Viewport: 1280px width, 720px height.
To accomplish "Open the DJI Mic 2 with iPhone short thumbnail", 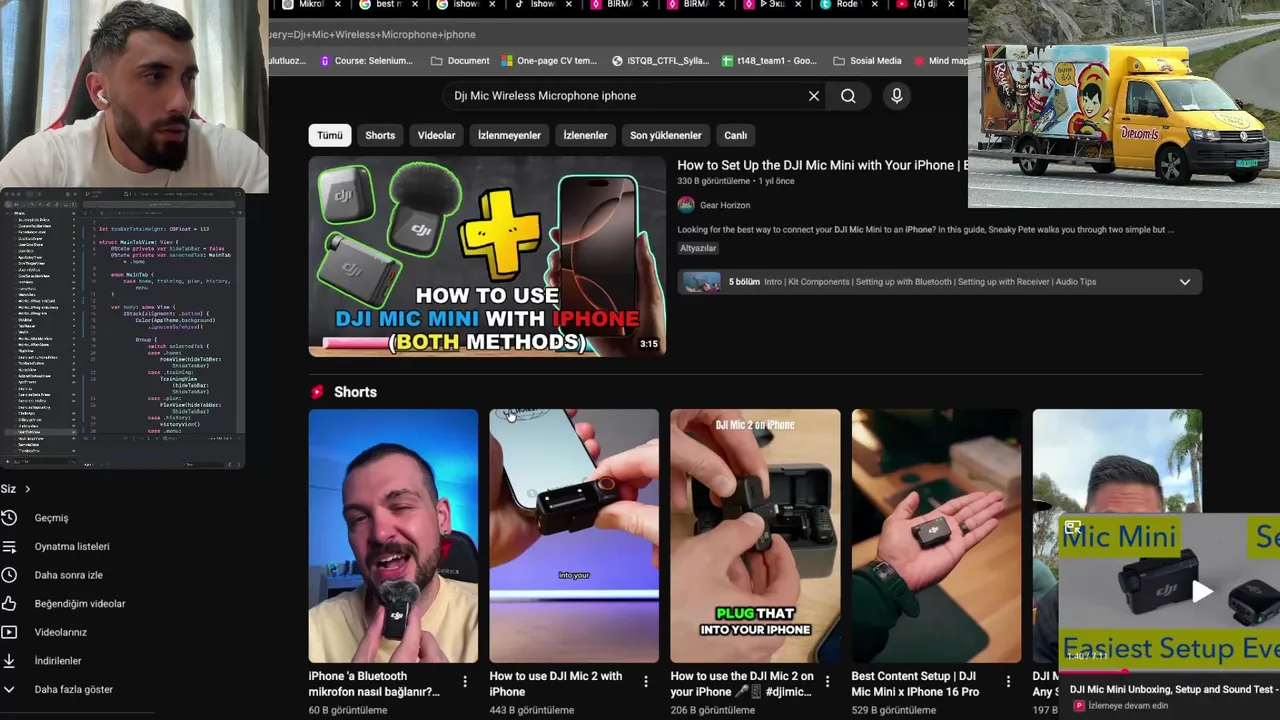I will [x=574, y=536].
